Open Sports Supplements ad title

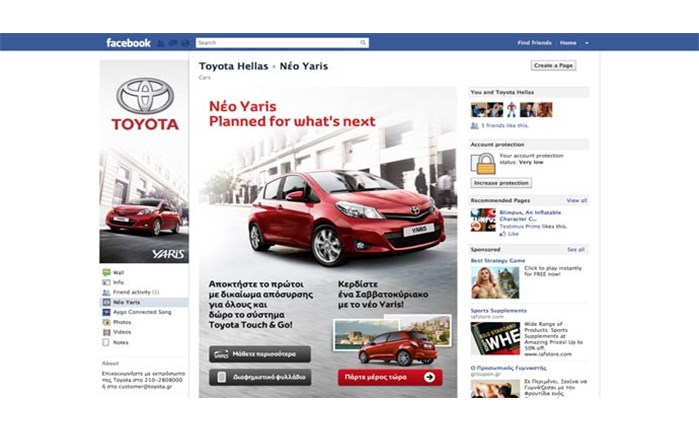[x=498, y=311]
